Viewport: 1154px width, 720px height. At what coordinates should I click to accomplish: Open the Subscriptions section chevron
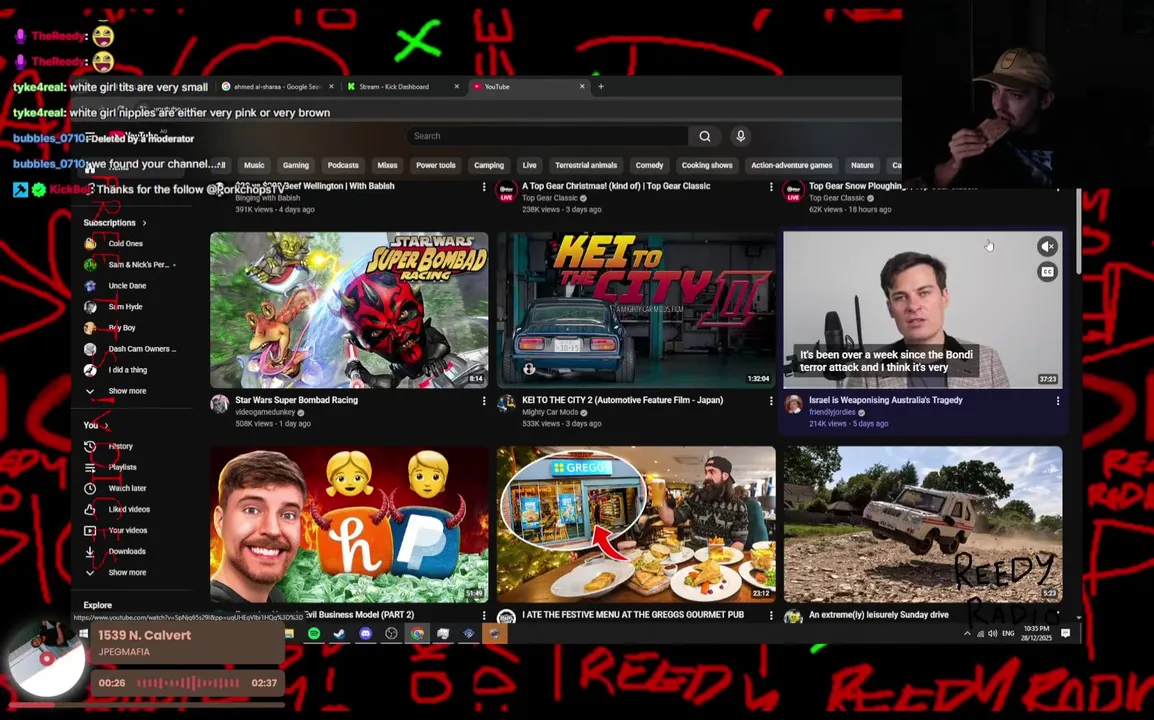click(144, 223)
